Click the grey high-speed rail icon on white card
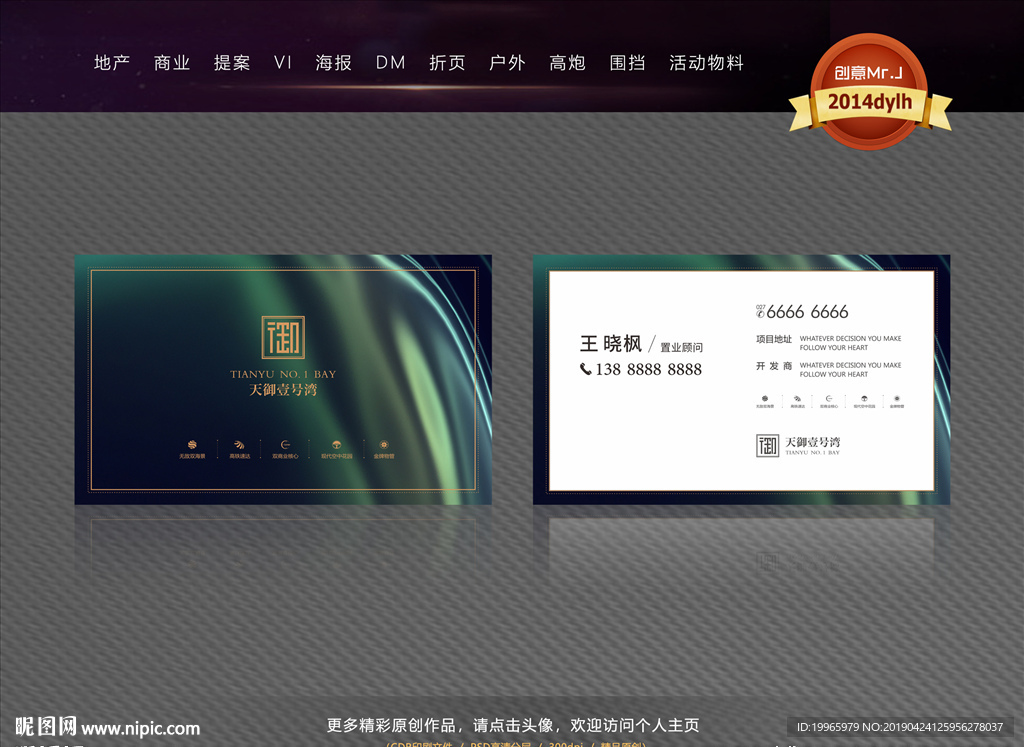 (x=797, y=398)
